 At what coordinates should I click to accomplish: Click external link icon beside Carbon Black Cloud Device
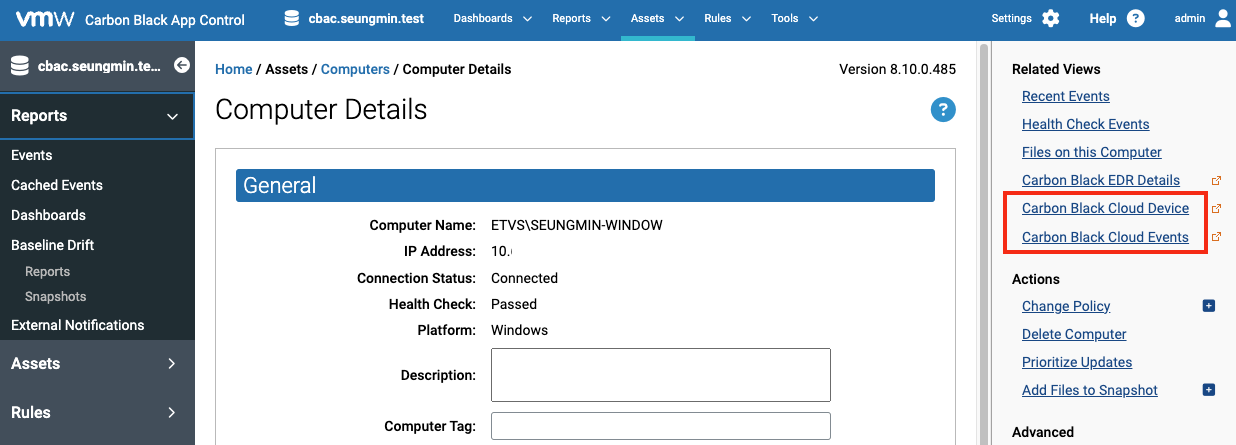point(1216,209)
